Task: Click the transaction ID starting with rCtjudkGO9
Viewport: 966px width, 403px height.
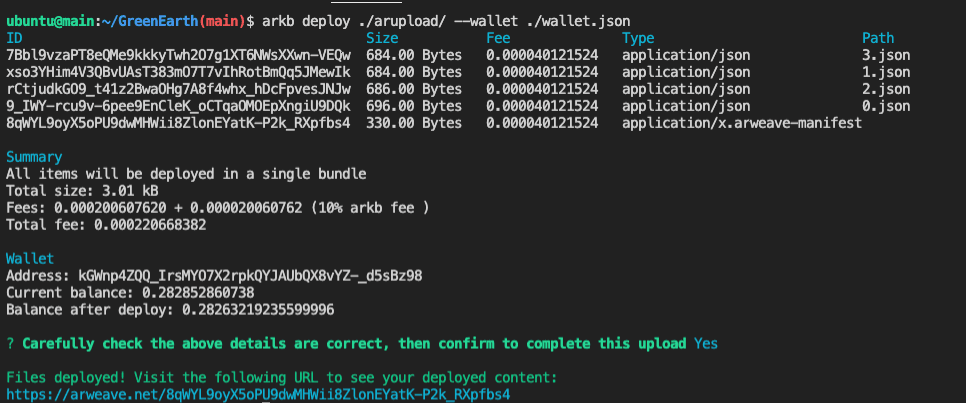Action: point(179,89)
